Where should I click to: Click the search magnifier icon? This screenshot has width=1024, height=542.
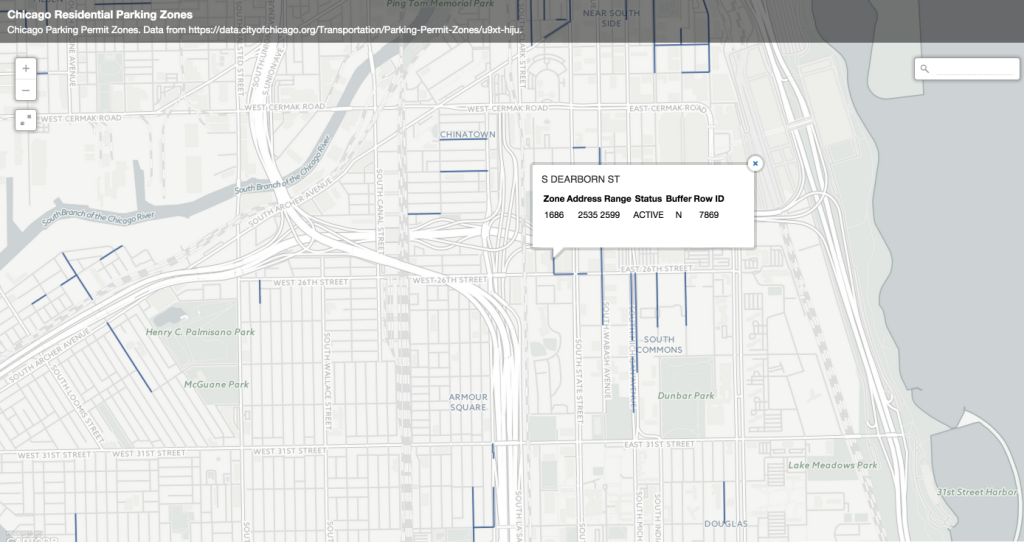tap(925, 69)
